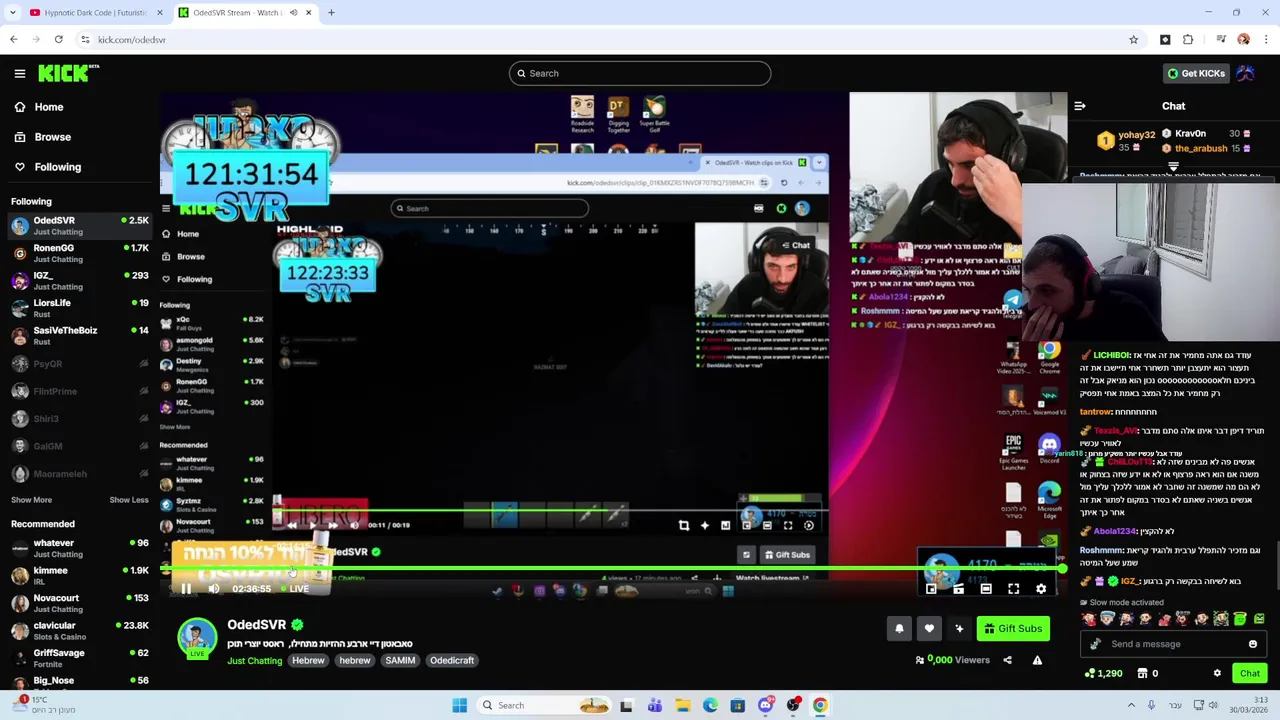The height and width of the screenshot is (720, 1280).
Task: Toggle theater mode on the player
Action: point(985,589)
